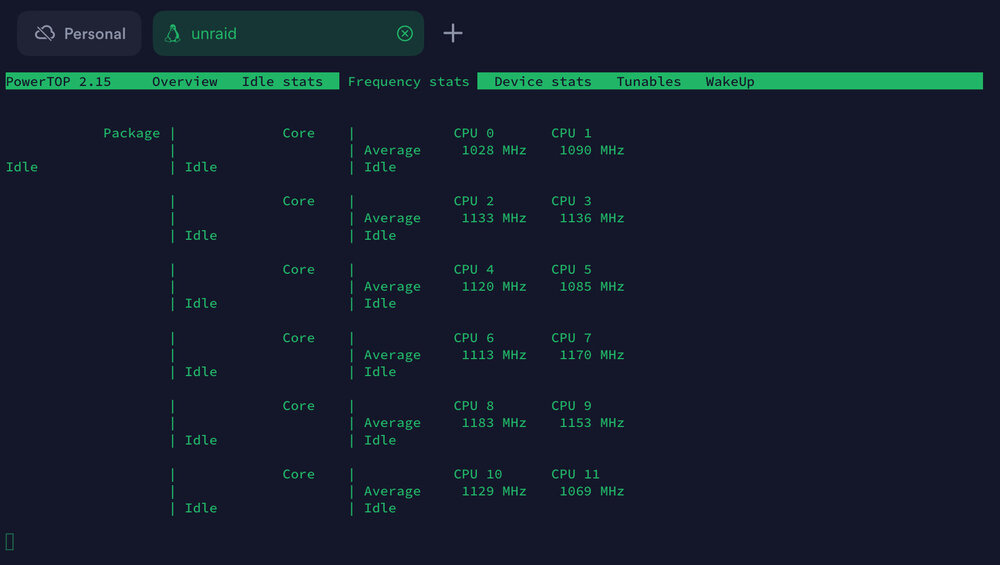Click the PowerTOP 2.15 title text

pos(58,82)
